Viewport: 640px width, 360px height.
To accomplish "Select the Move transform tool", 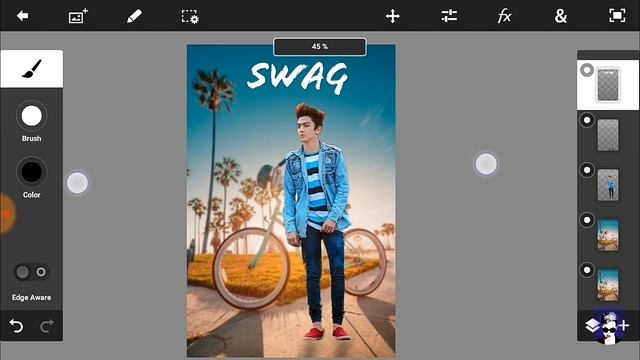I will pos(392,16).
